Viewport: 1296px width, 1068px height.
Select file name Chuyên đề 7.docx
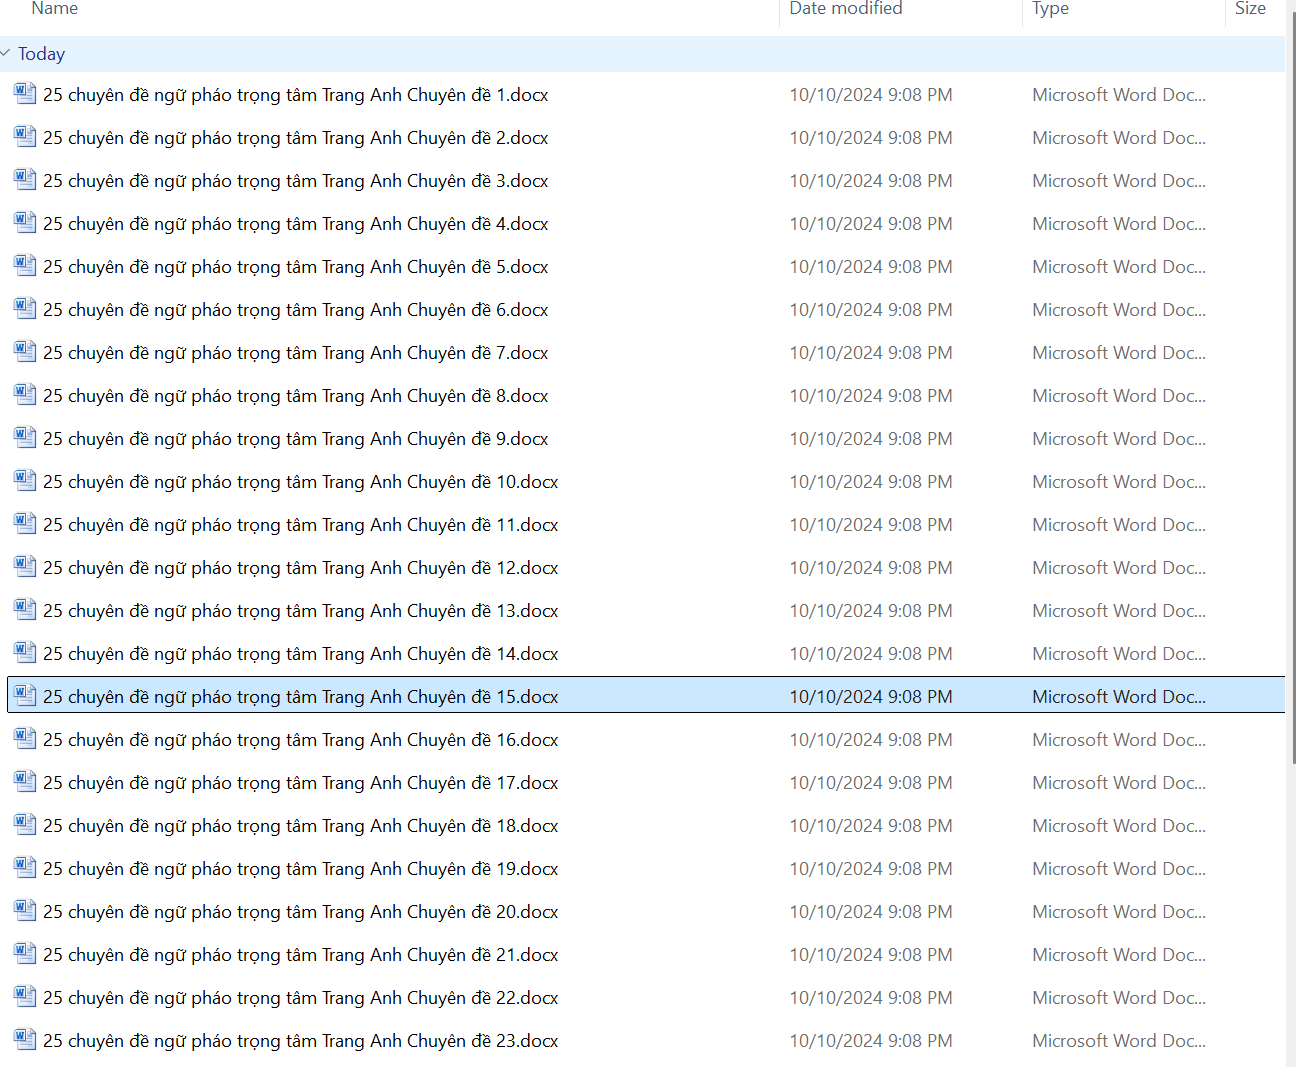(296, 353)
